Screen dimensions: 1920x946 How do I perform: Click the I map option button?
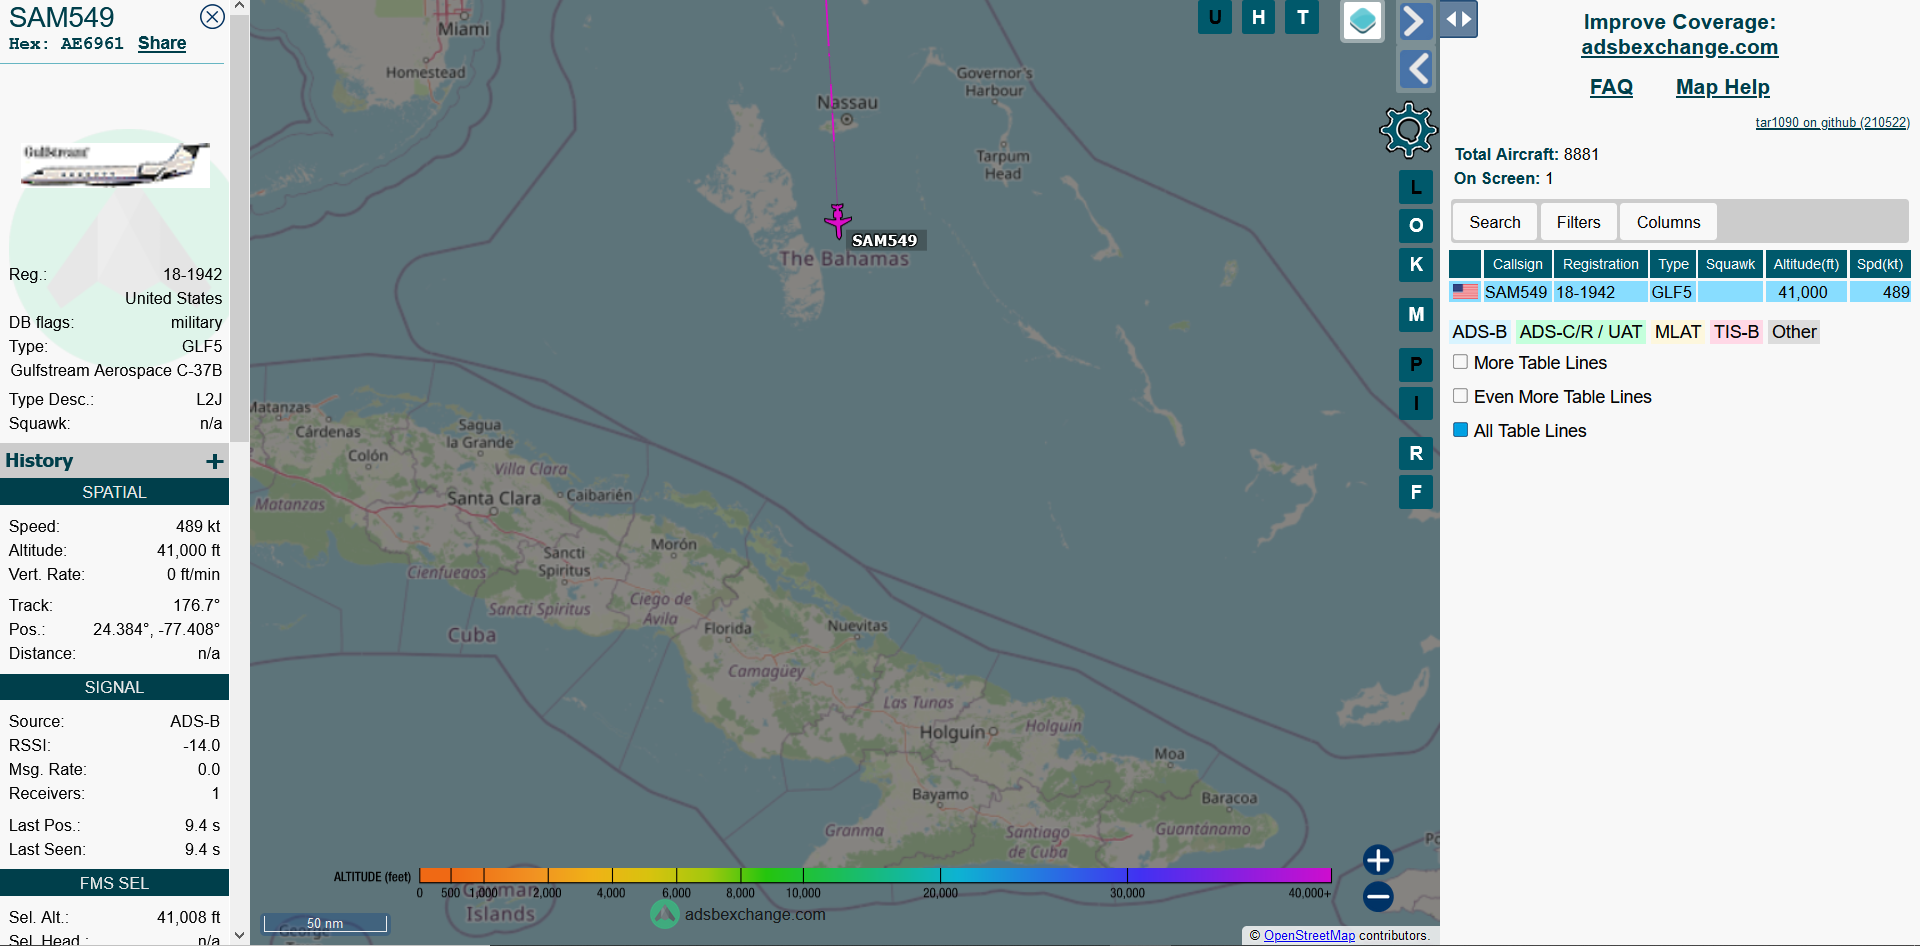(x=1416, y=403)
